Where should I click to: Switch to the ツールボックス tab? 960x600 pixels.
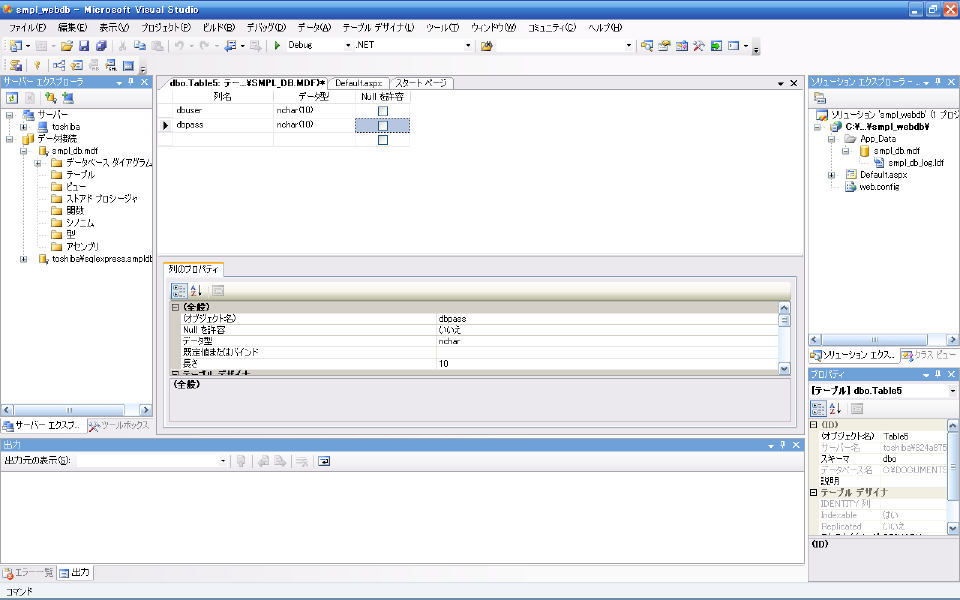pyautogui.click(x=119, y=426)
